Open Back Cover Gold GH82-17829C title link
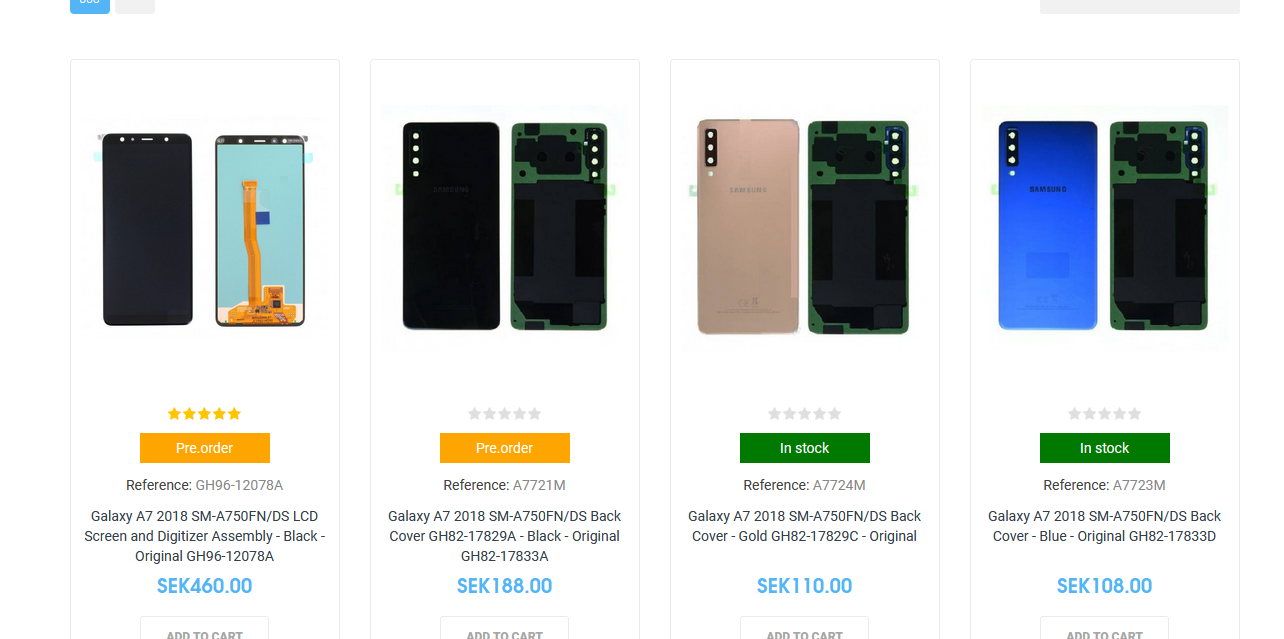Viewport: 1284px width, 639px height. (x=805, y=526)
